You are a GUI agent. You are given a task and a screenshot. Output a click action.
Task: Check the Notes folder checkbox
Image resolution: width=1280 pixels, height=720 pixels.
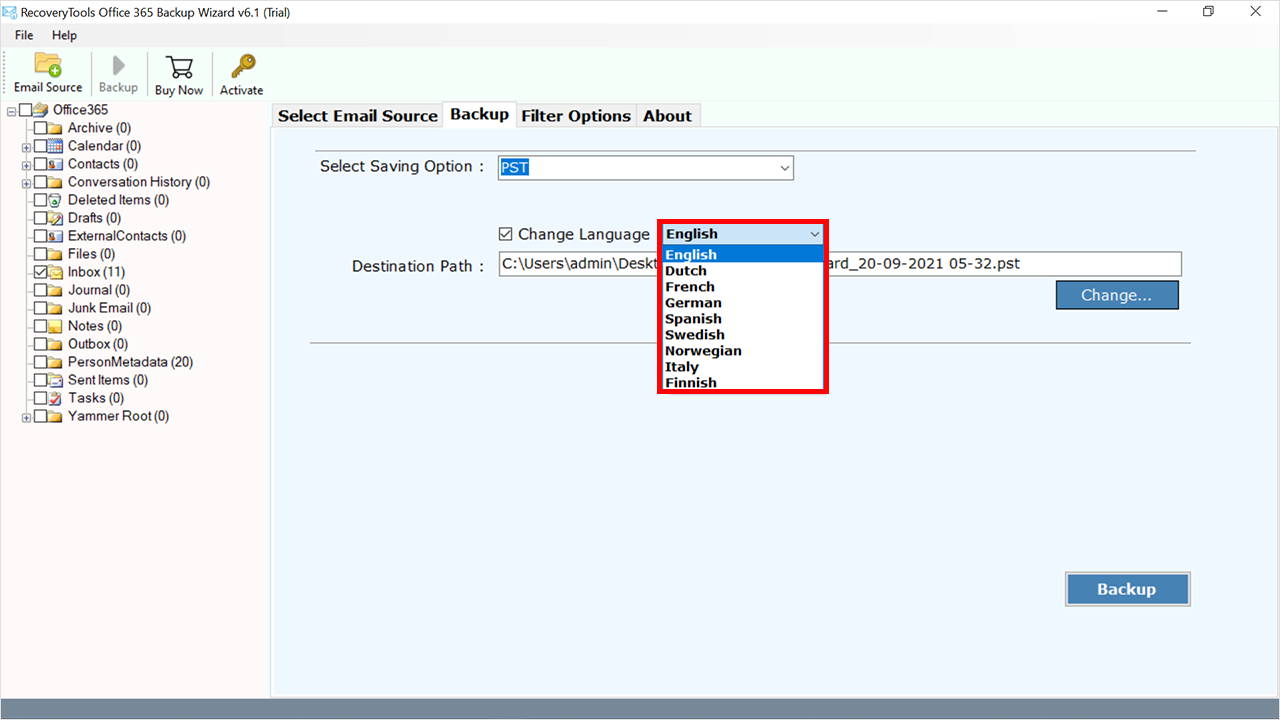click(41, 326)
